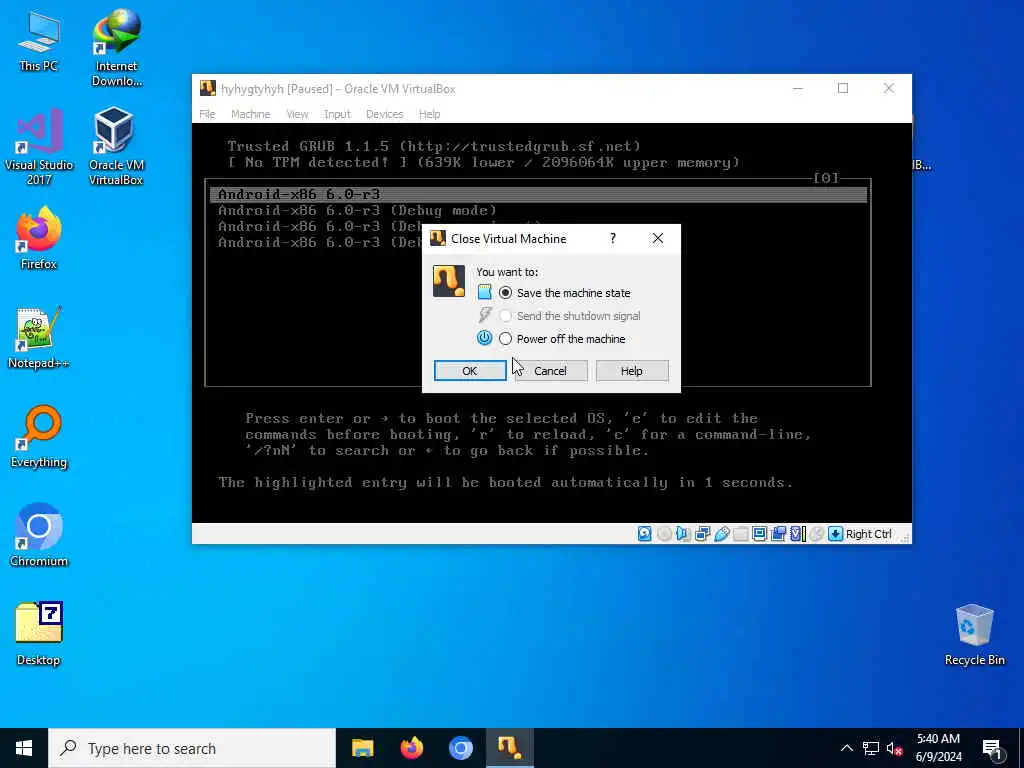Select Notepad++ desktop shortcut
1024x768 pixels.
point(38,338)
